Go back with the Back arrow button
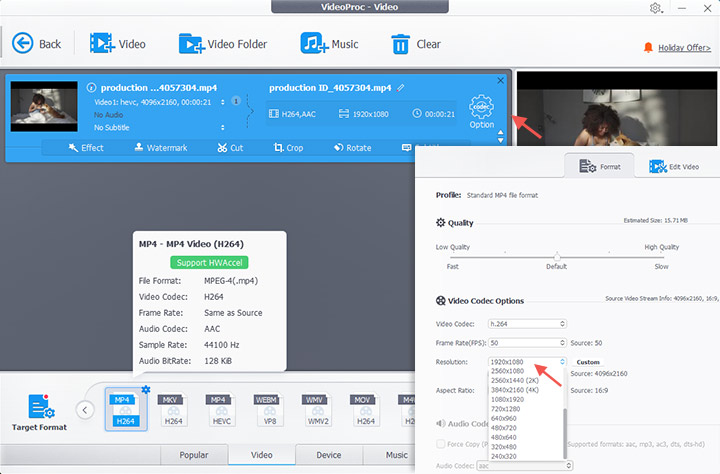The width and height of the screenshot is (720, 474). (36, 44)
